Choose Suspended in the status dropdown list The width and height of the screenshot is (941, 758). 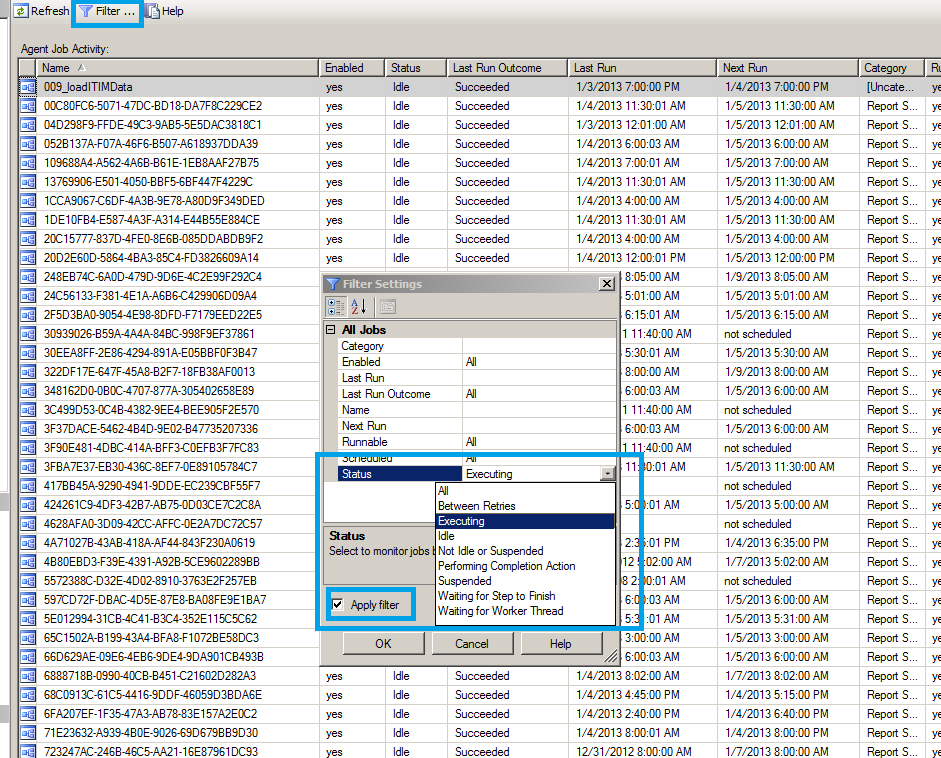[464, 581]
